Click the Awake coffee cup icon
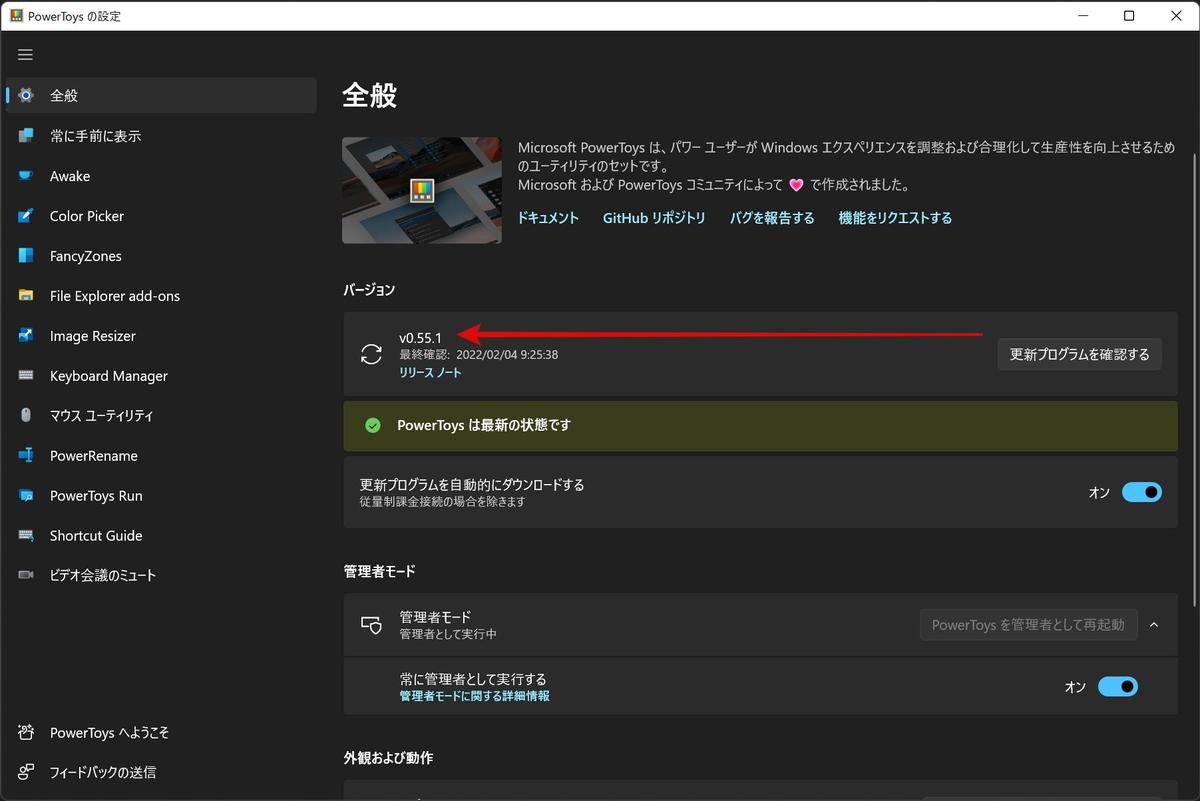 coord(26,176)
